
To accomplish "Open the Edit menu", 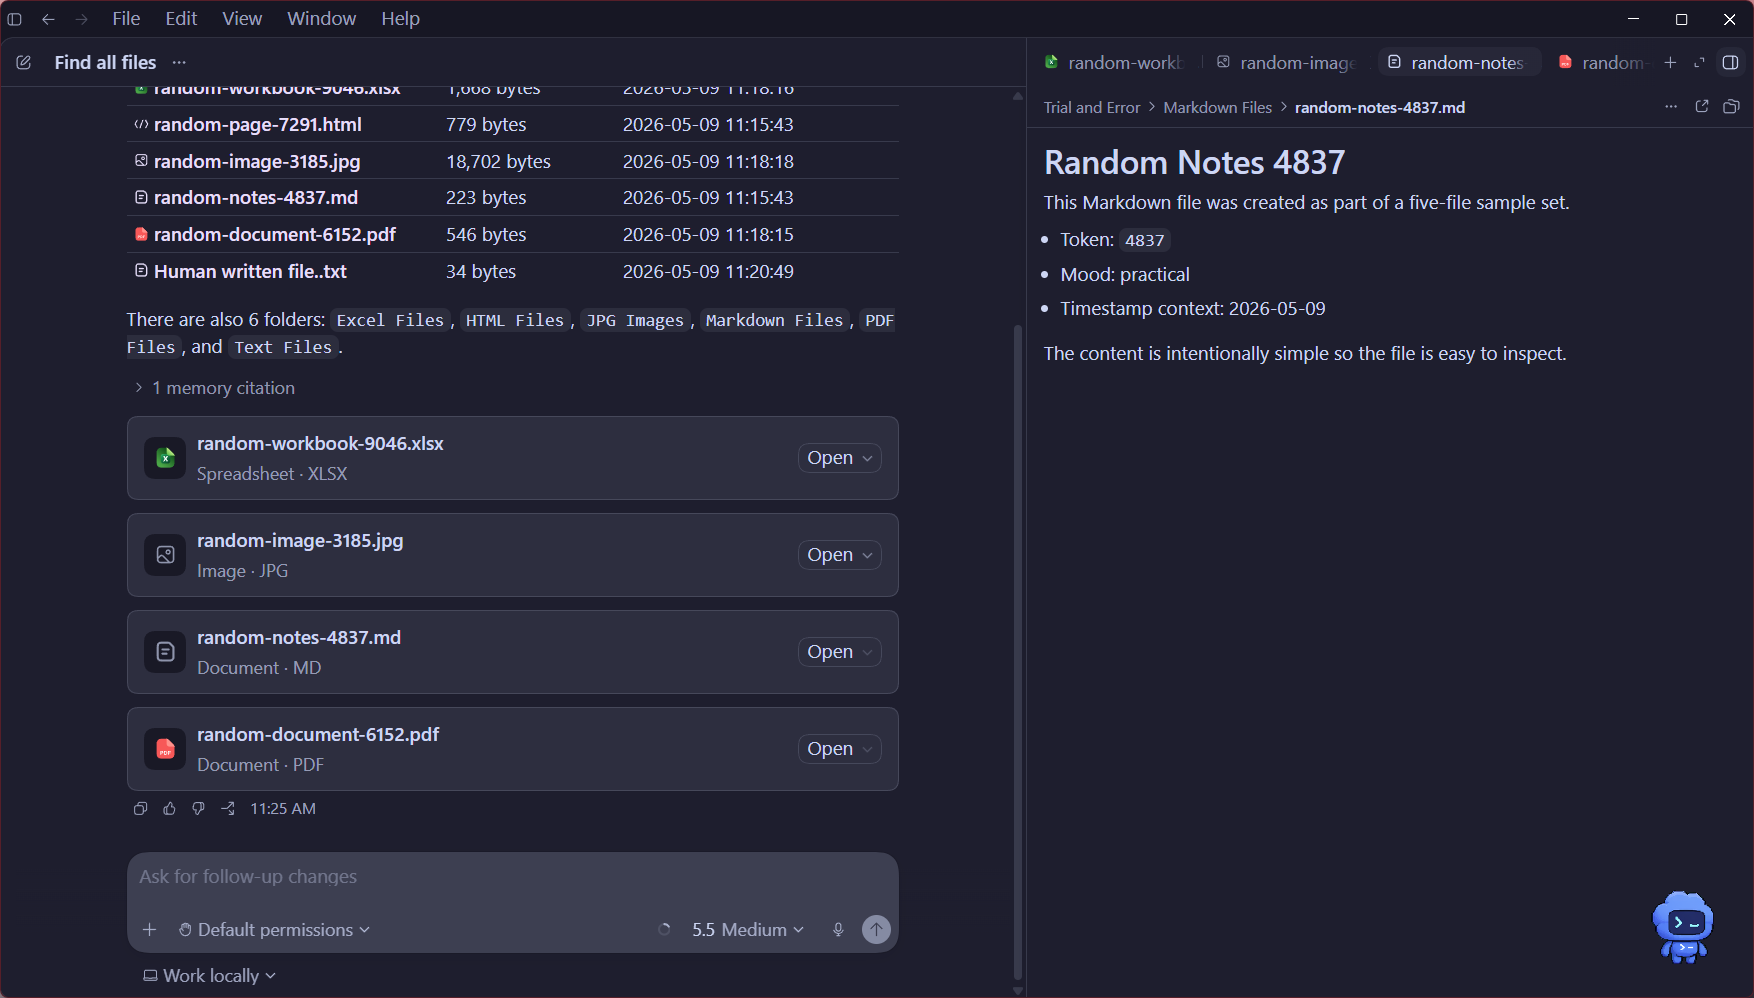I will click(181, 19).
